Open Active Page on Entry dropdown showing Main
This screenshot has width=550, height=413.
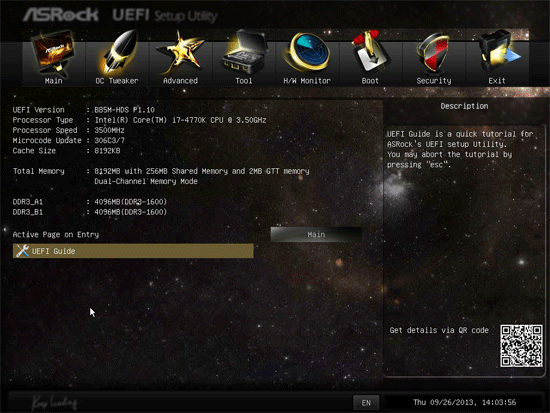click(x=316, y=234)
